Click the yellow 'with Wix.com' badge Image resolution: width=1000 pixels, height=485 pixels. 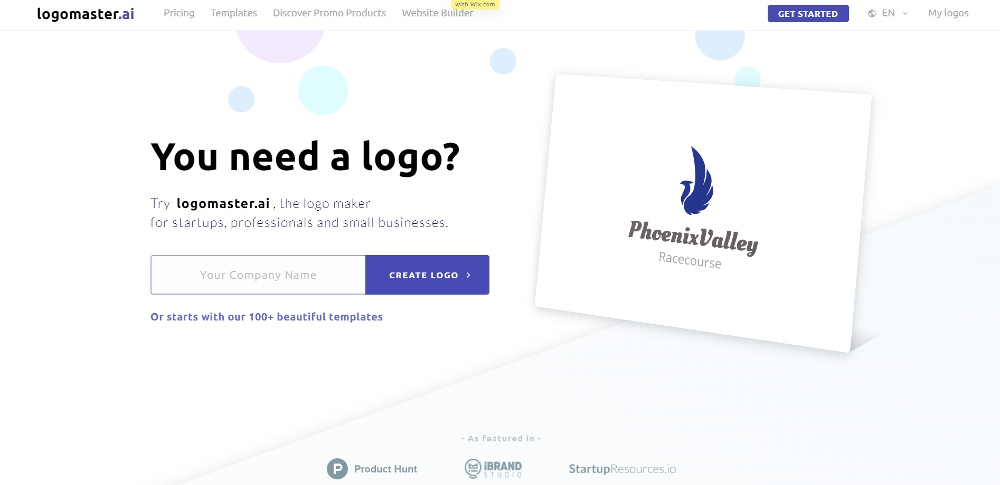[x=475, y=4]
